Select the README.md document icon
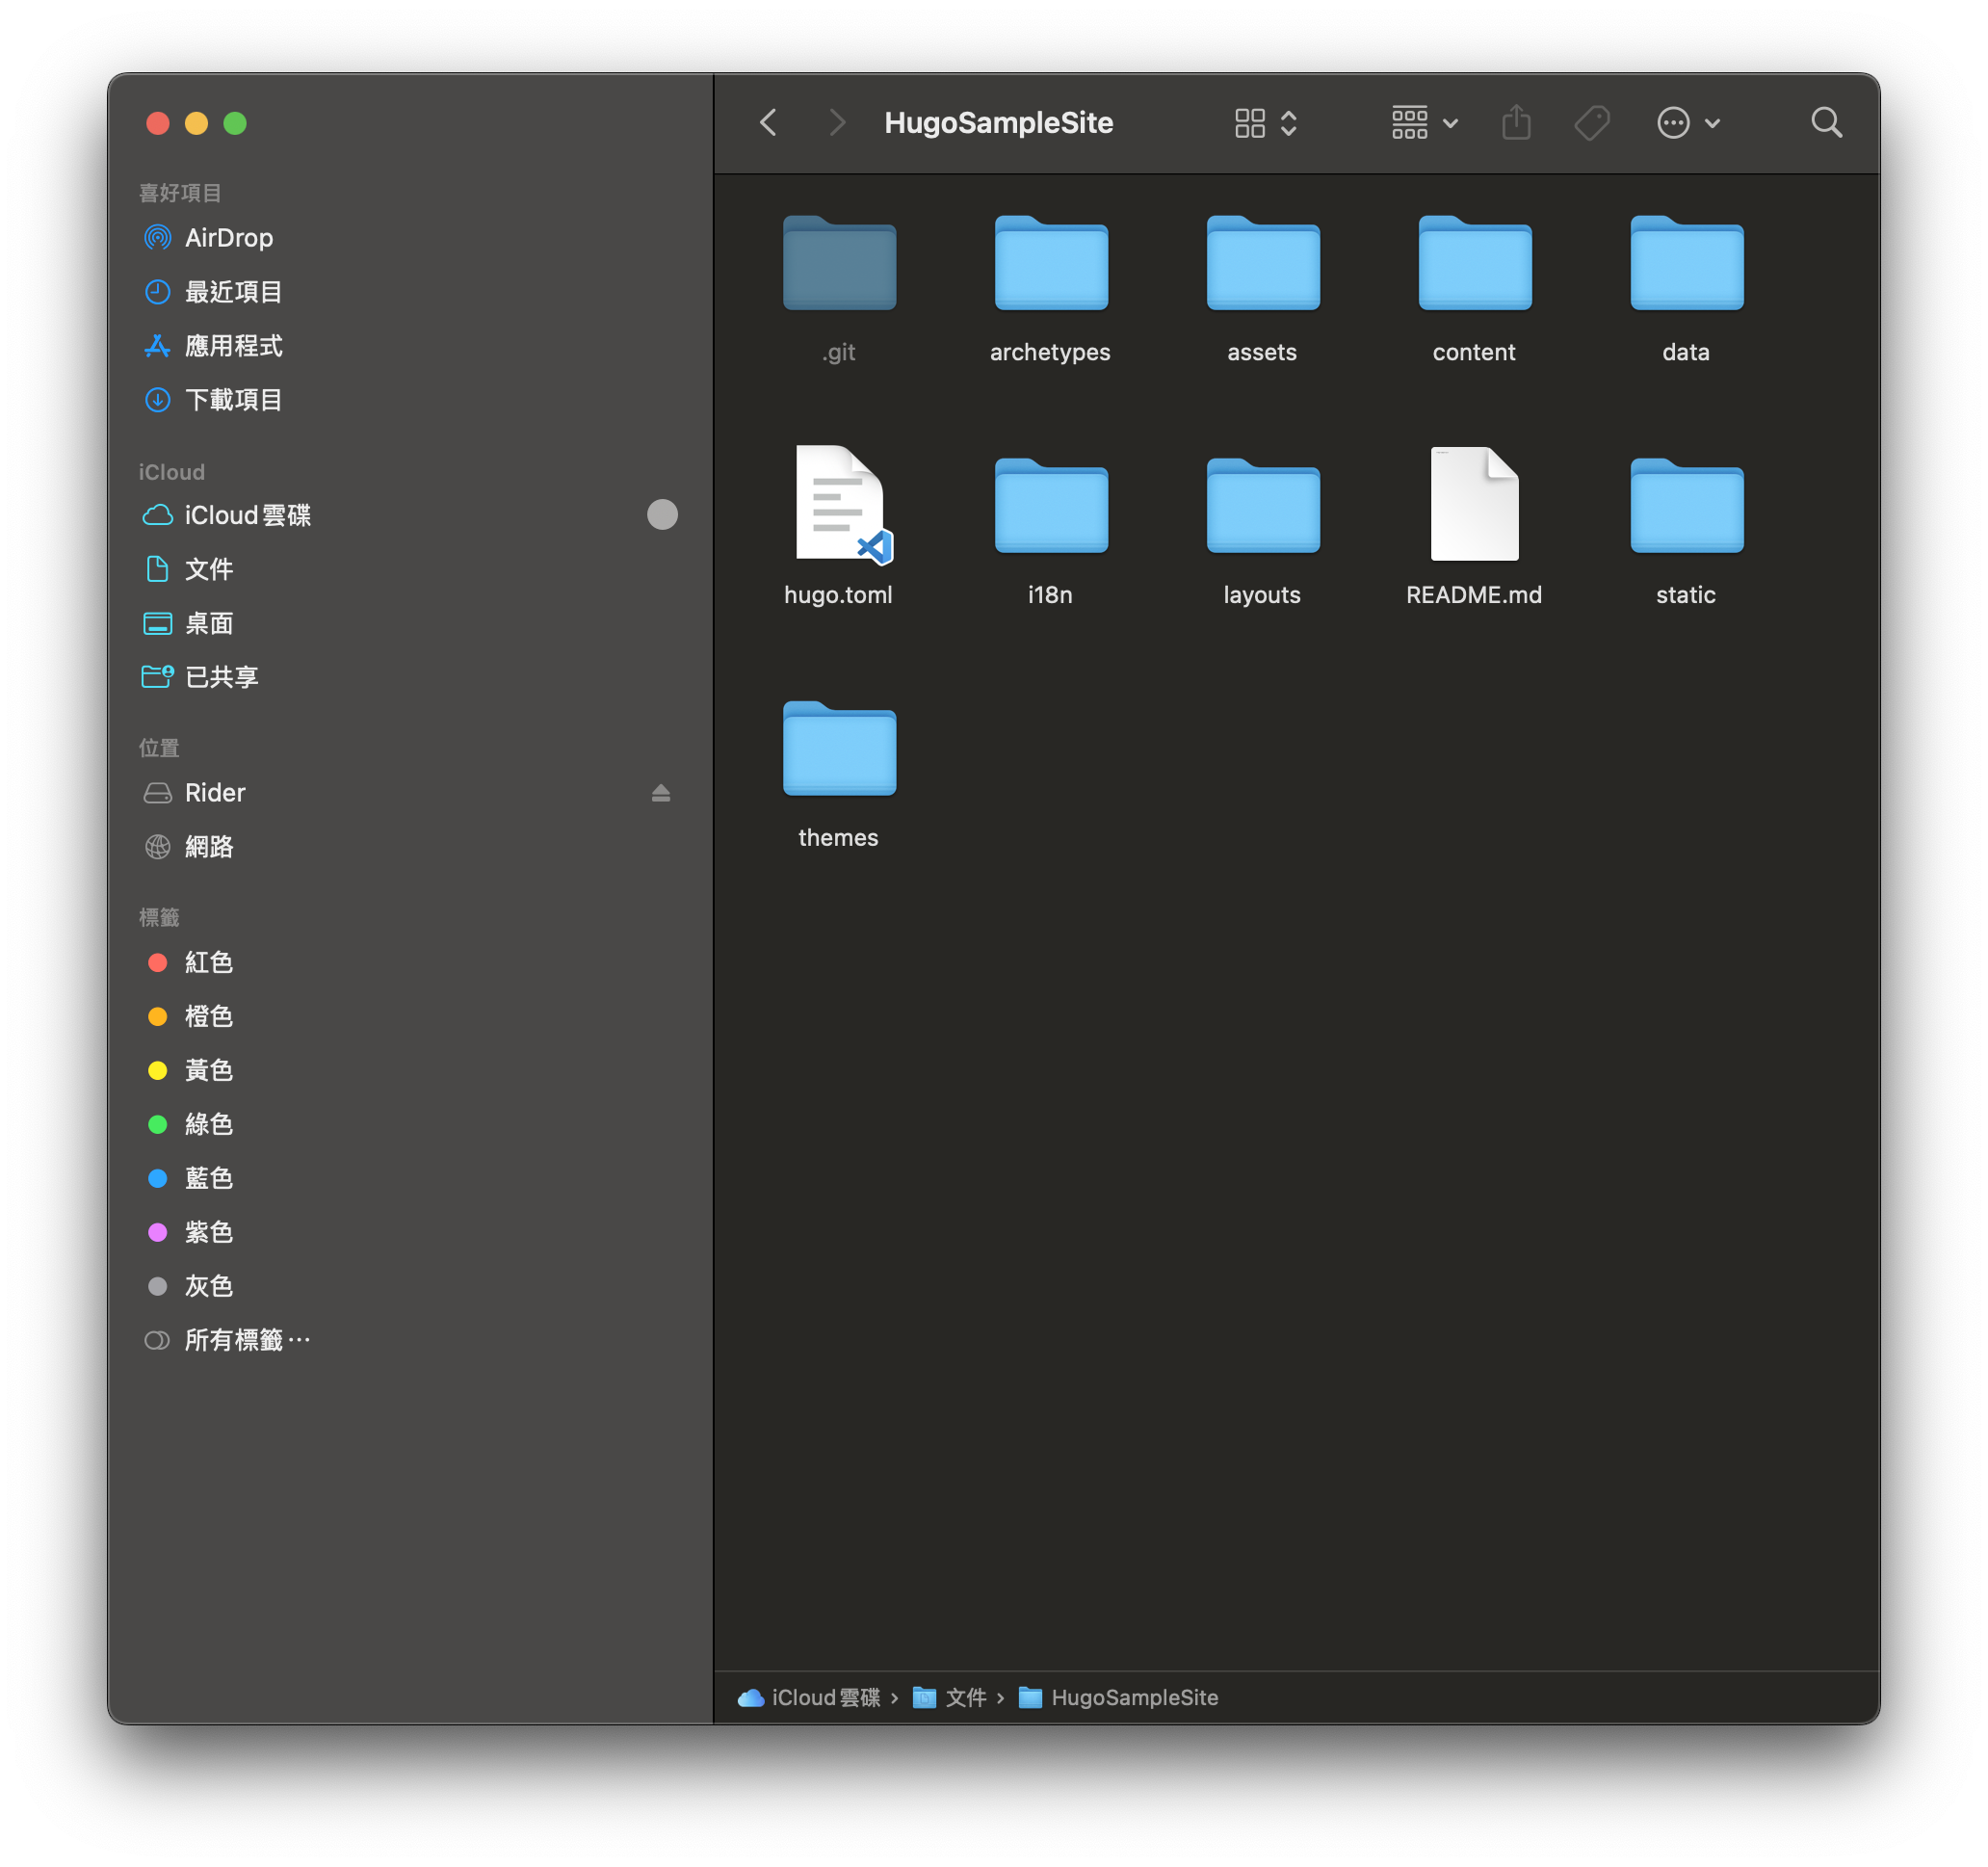1988x1867 pixels. point(1475,504)
